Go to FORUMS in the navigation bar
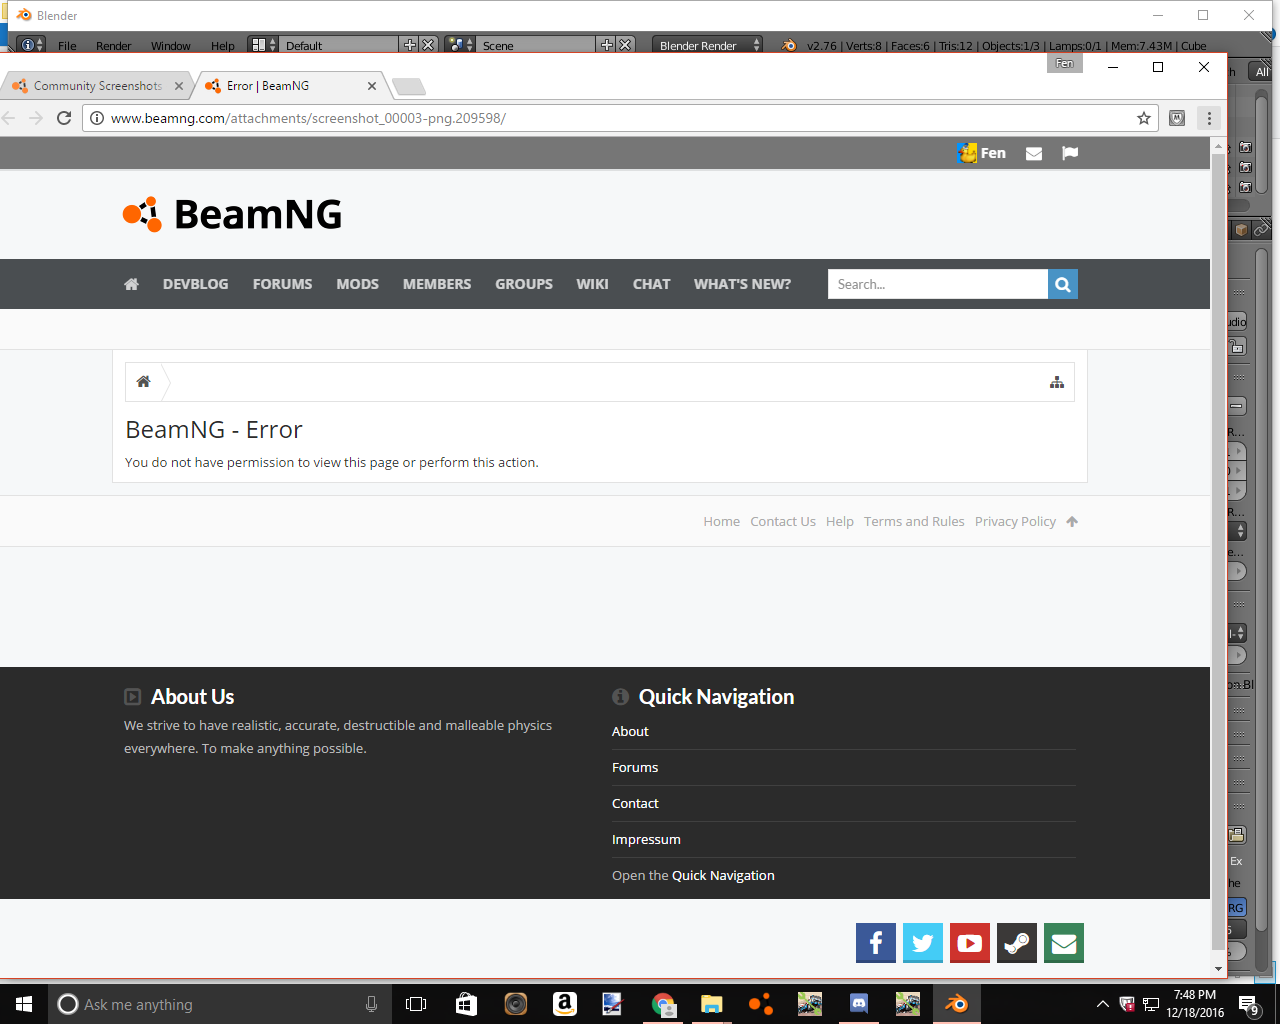1280x1024 pixels. coord(283,284)
